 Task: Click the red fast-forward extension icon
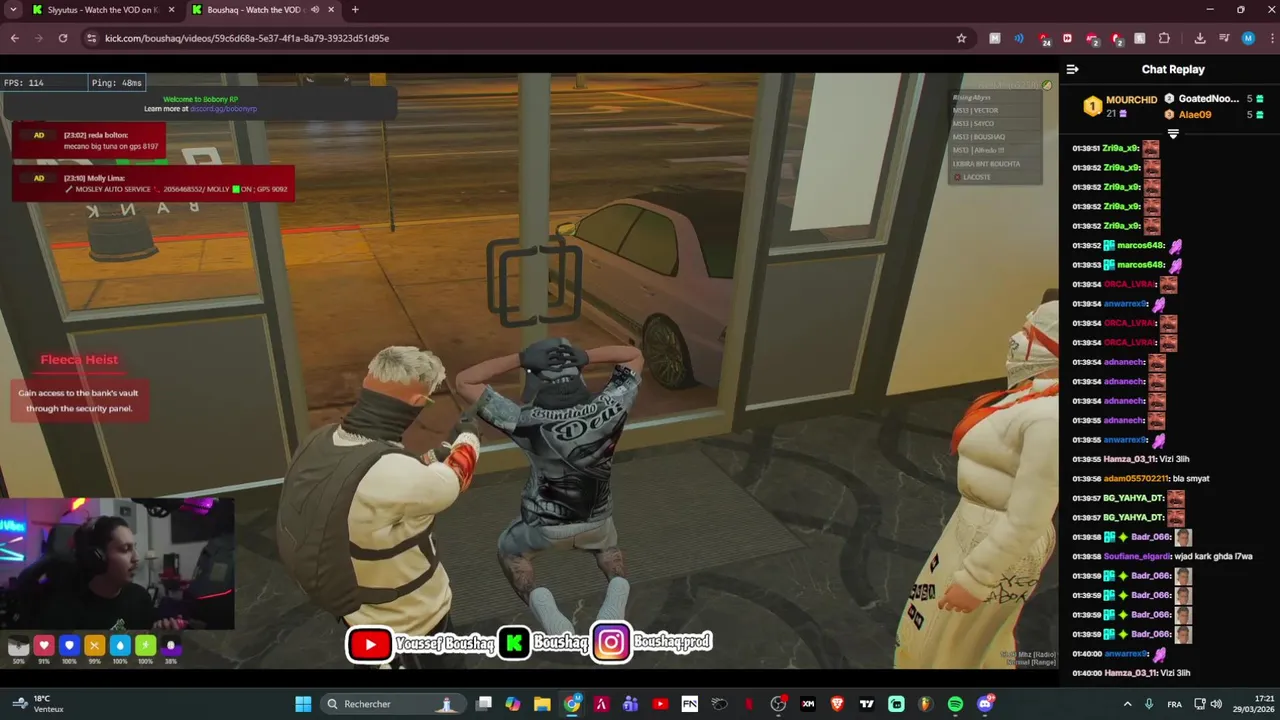click(1067, 38)
